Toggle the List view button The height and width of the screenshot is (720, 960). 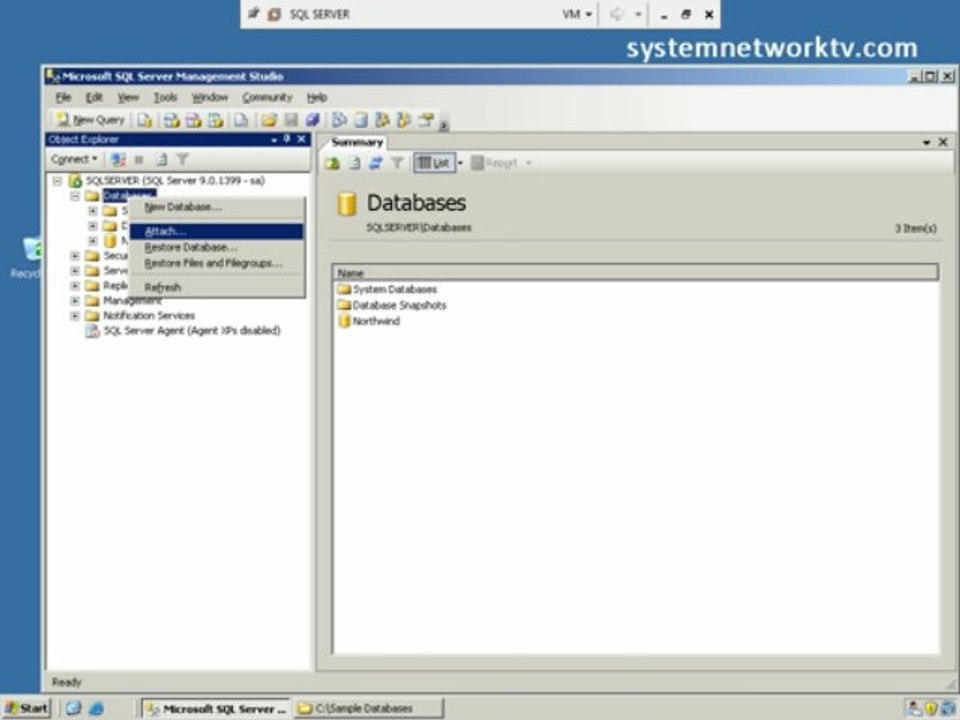coord(434,163)
